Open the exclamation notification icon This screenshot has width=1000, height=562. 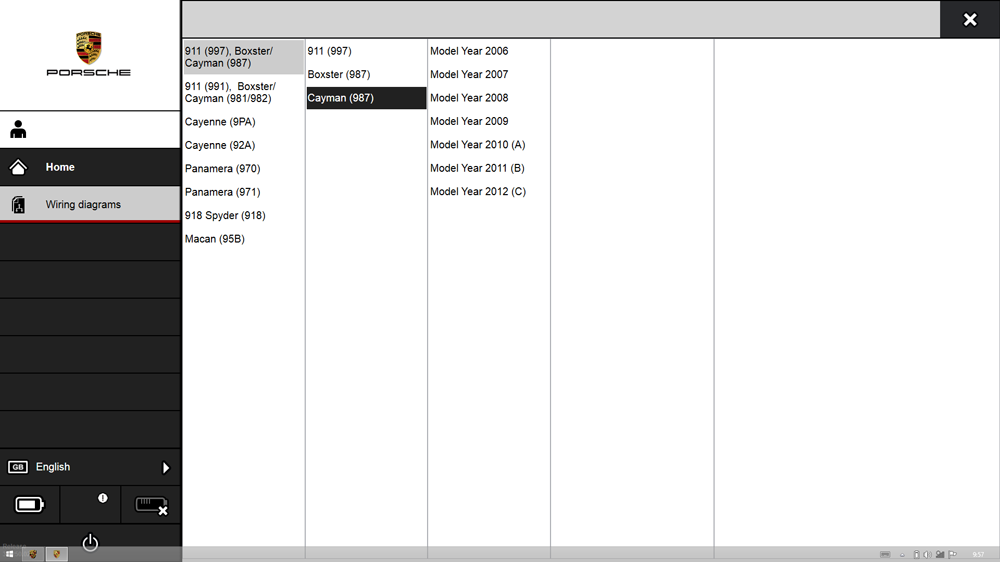103,498
